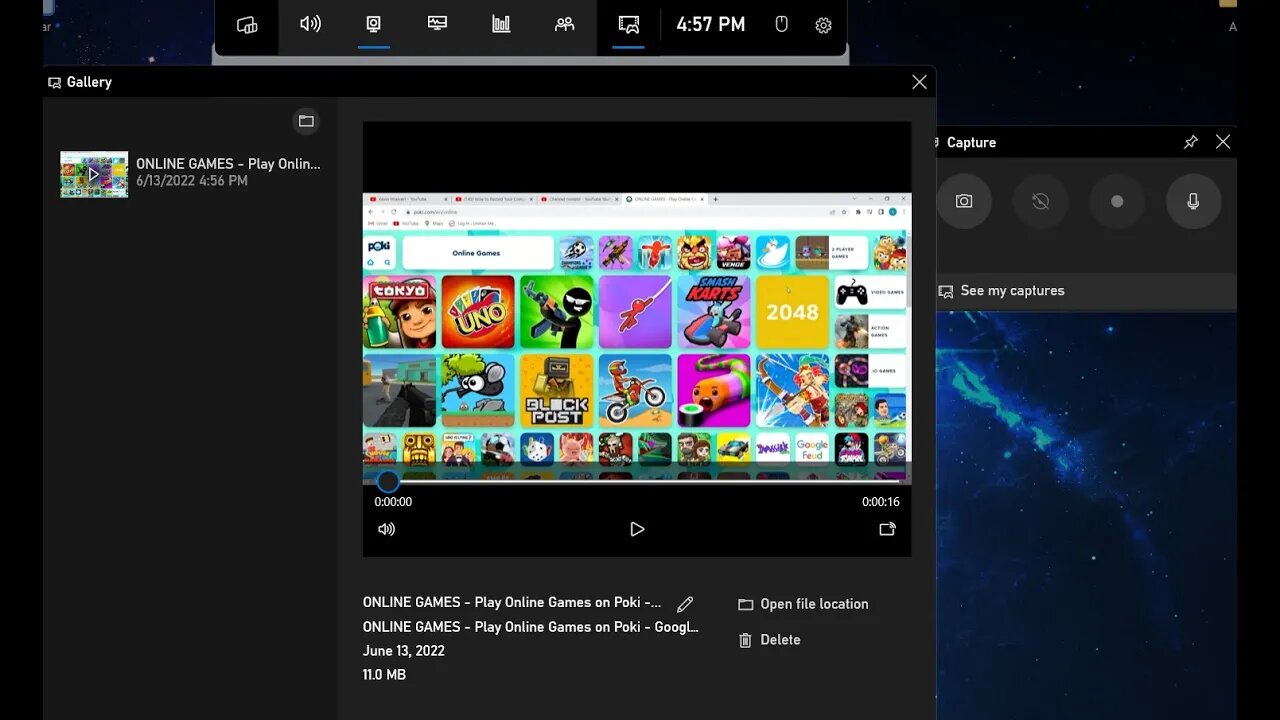Mute the video preview volume

click(x=387, y=529)
